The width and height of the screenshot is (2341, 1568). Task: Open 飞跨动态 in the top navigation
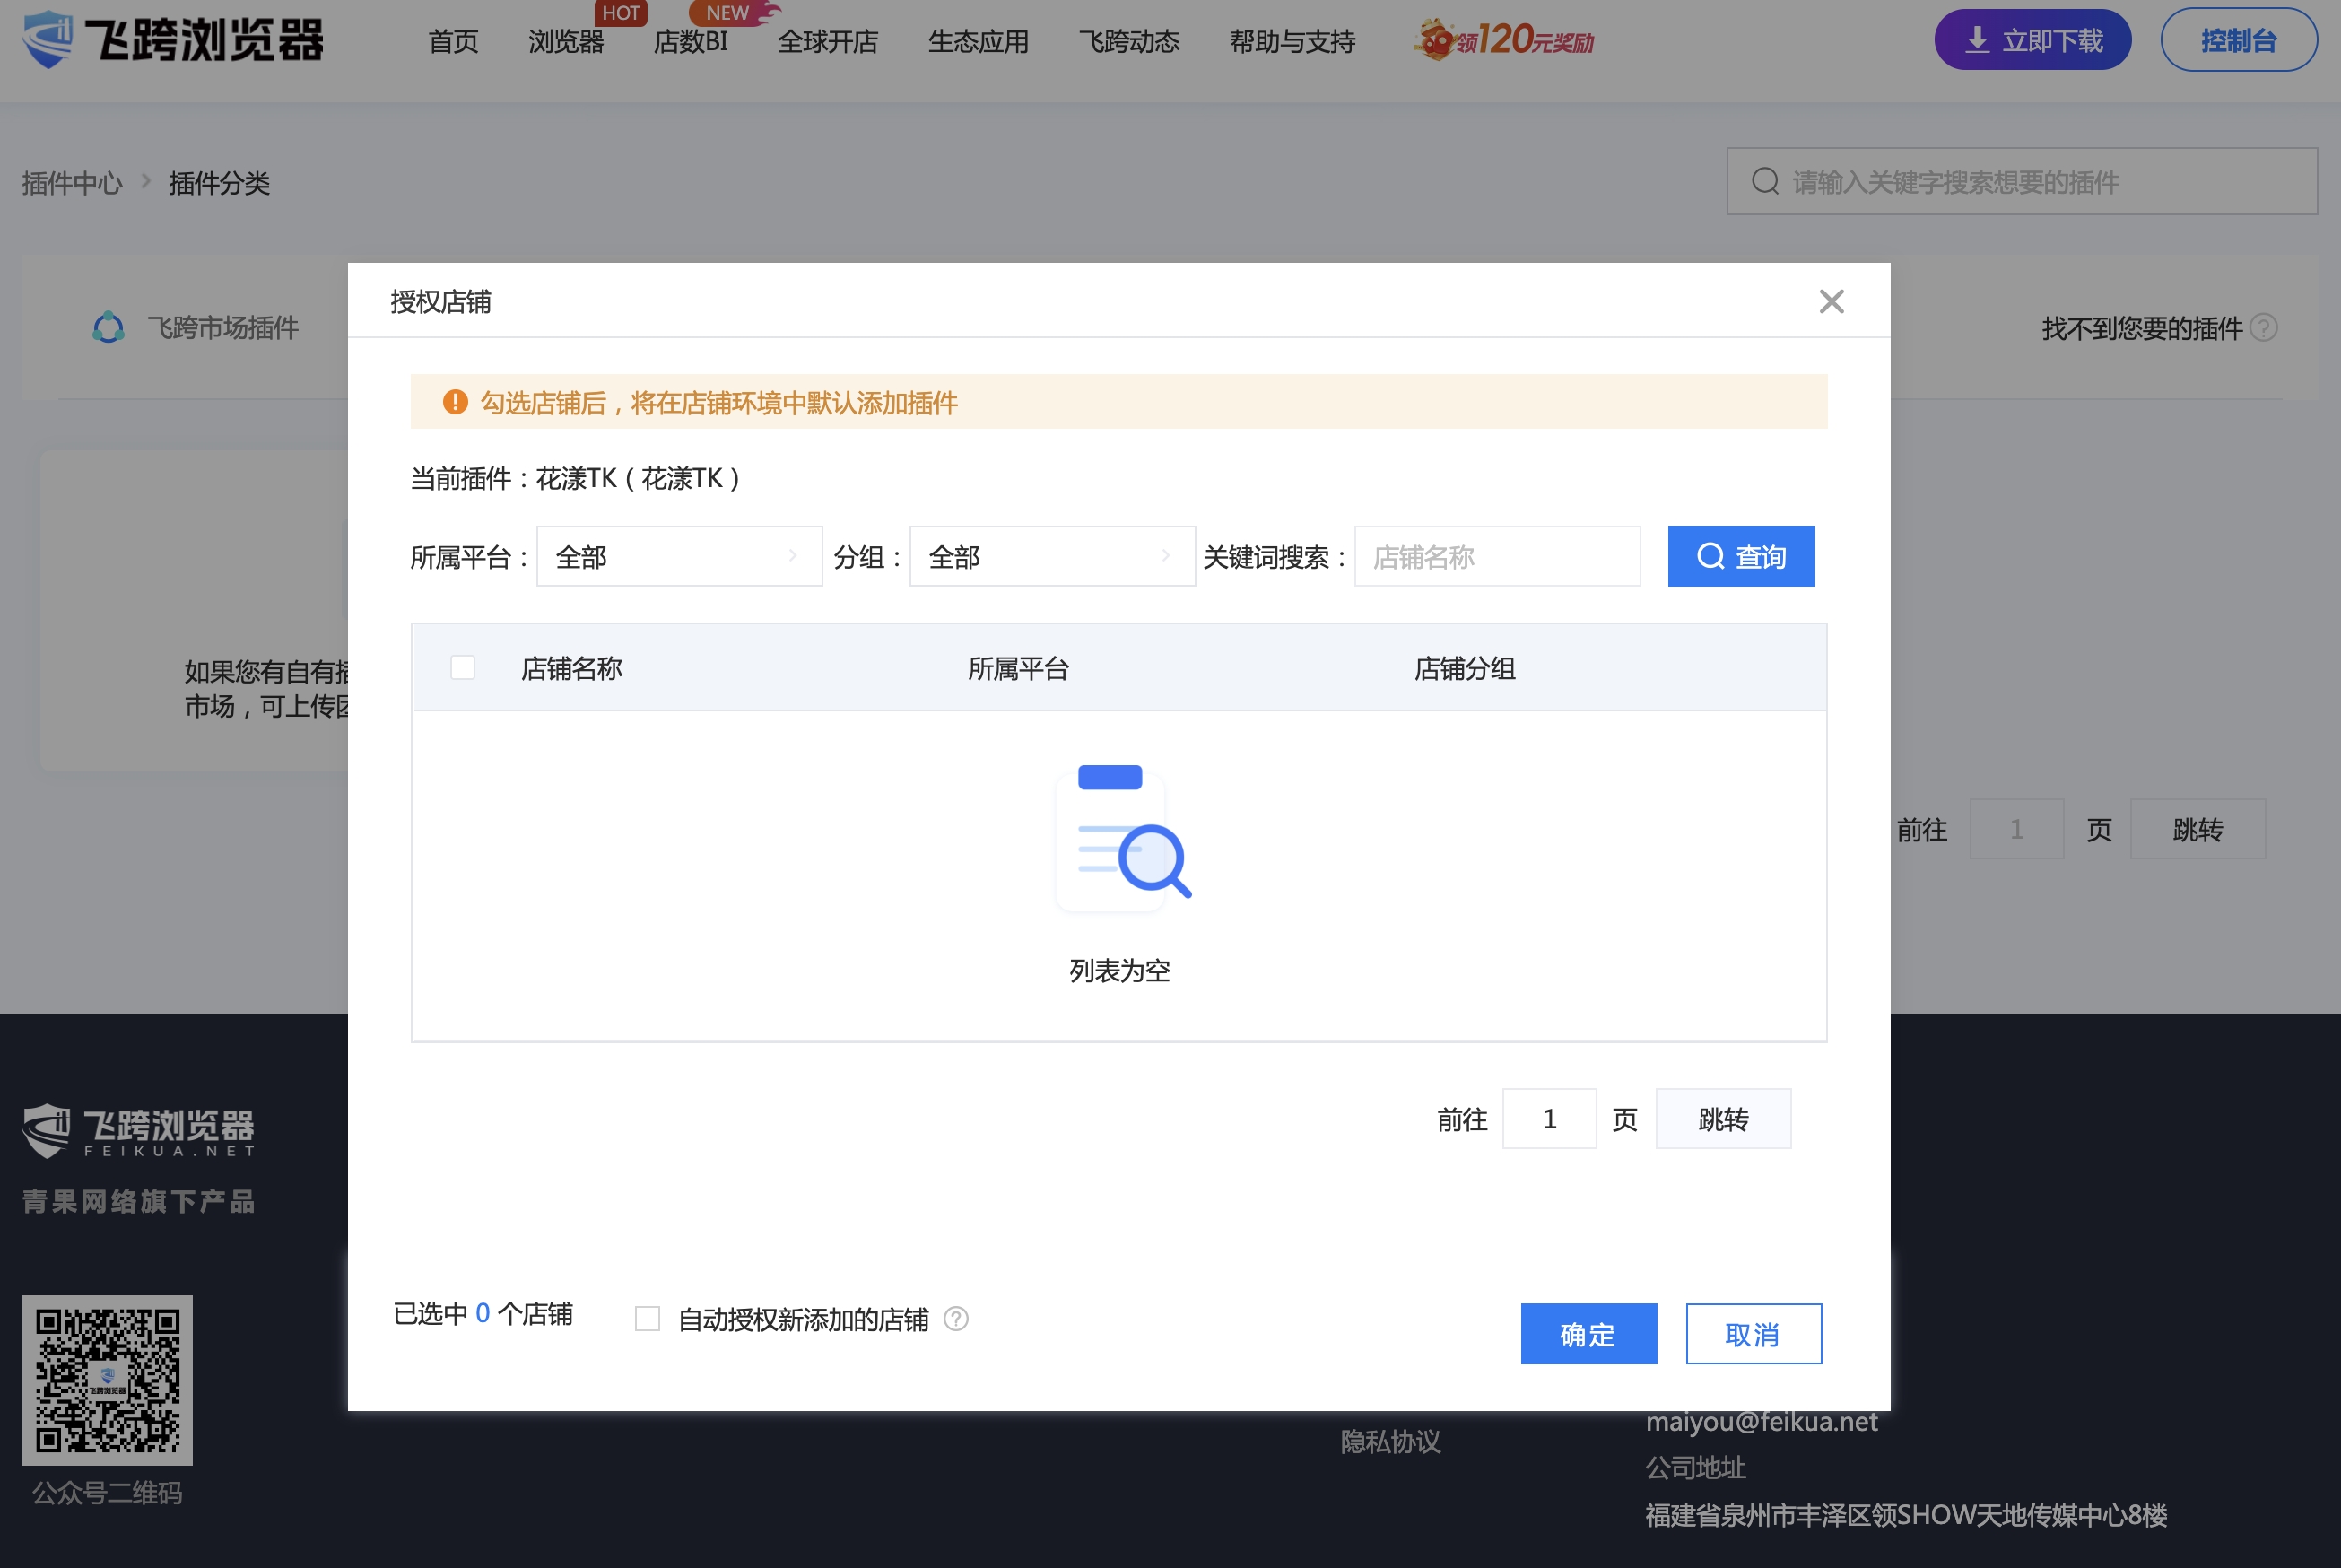pos(1129,41)
